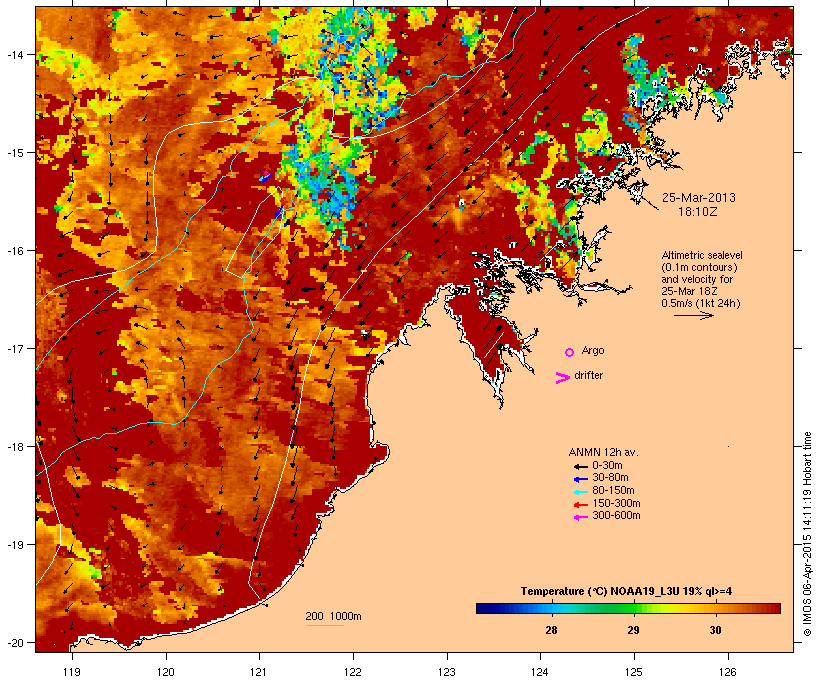Screen dimensions: 820x680
Task: Click longitude label 124
Action: (x=540, y=672)
